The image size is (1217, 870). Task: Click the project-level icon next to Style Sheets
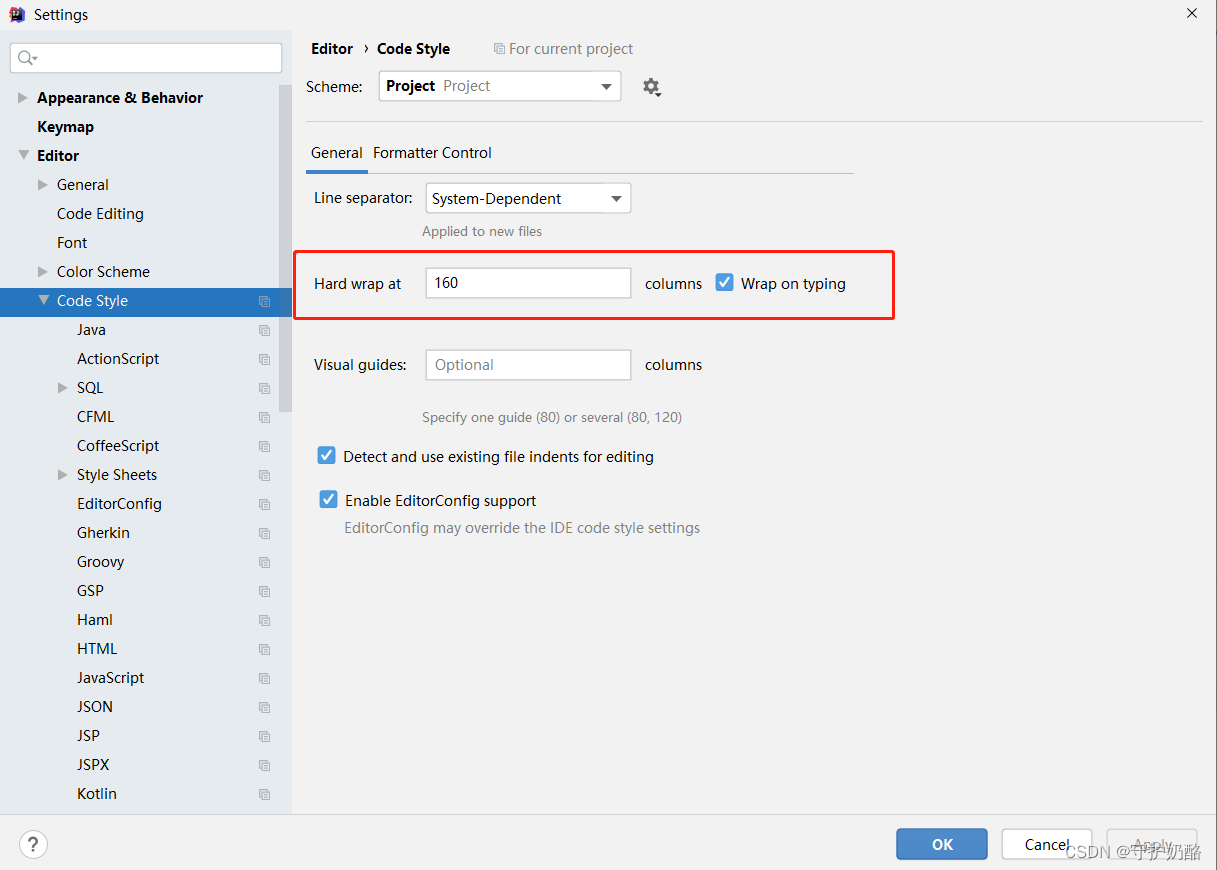[264, 475]
